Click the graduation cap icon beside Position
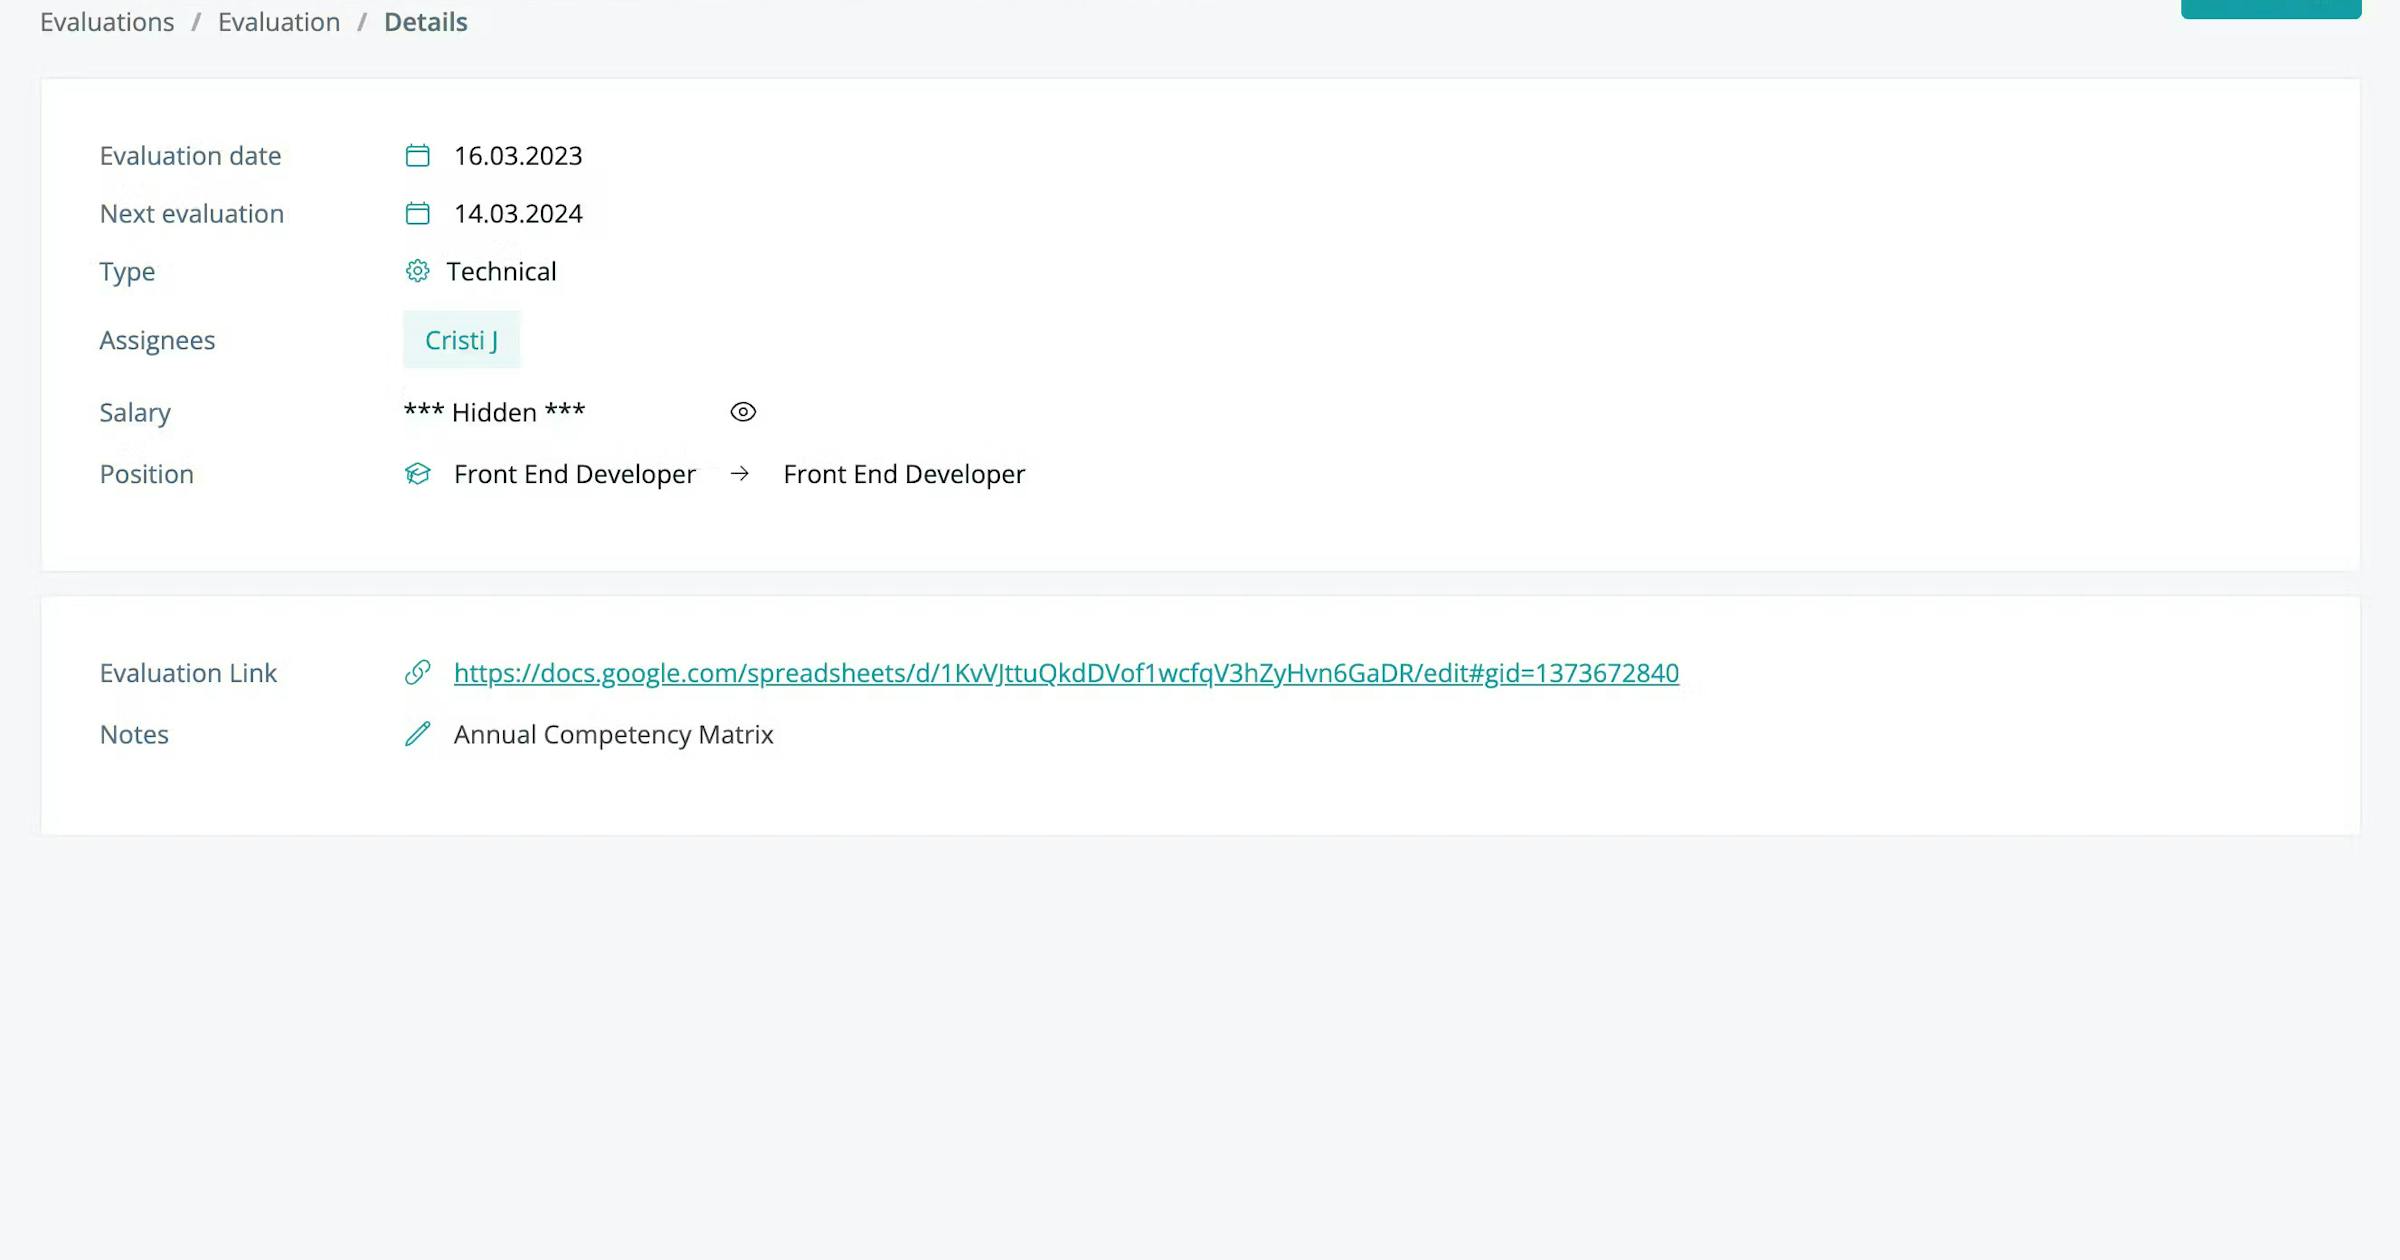2400x1260 pixels. (417, 474)
